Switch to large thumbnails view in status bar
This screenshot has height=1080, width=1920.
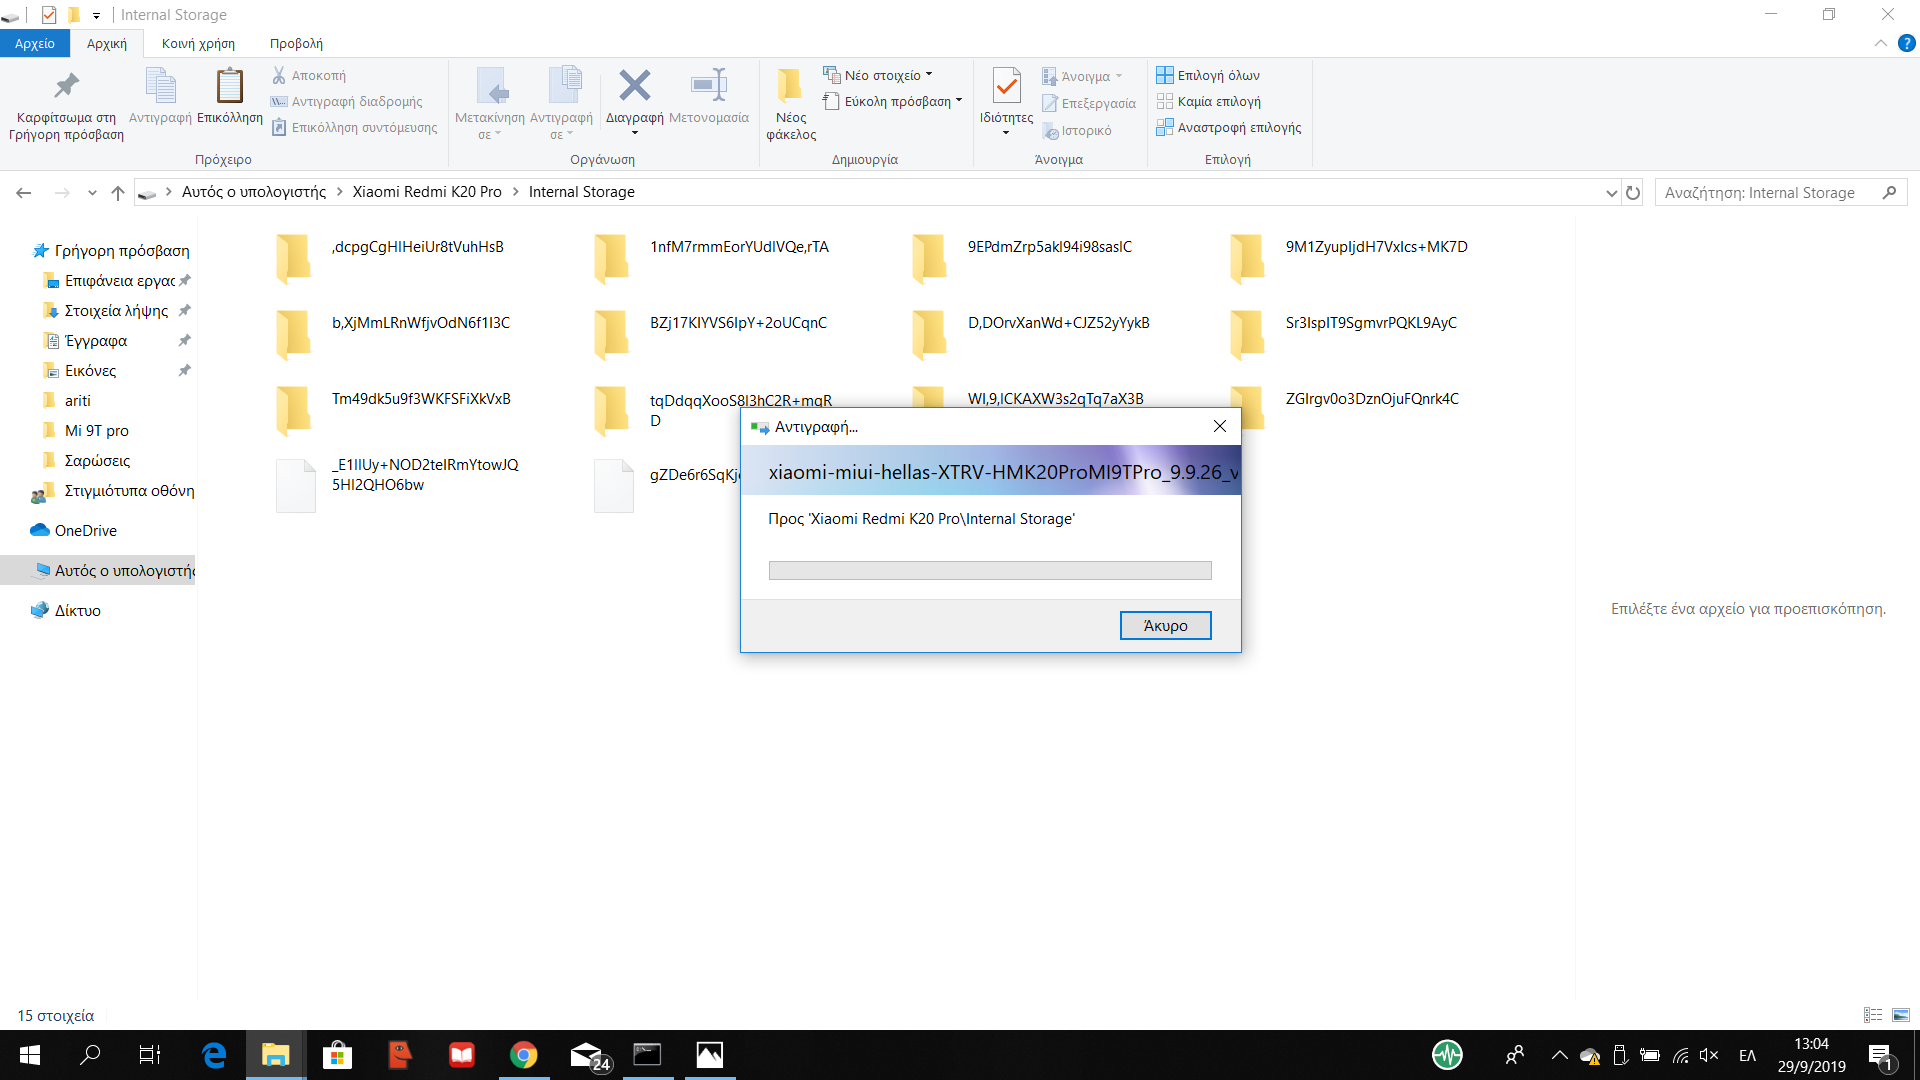coord(1901,1015)
